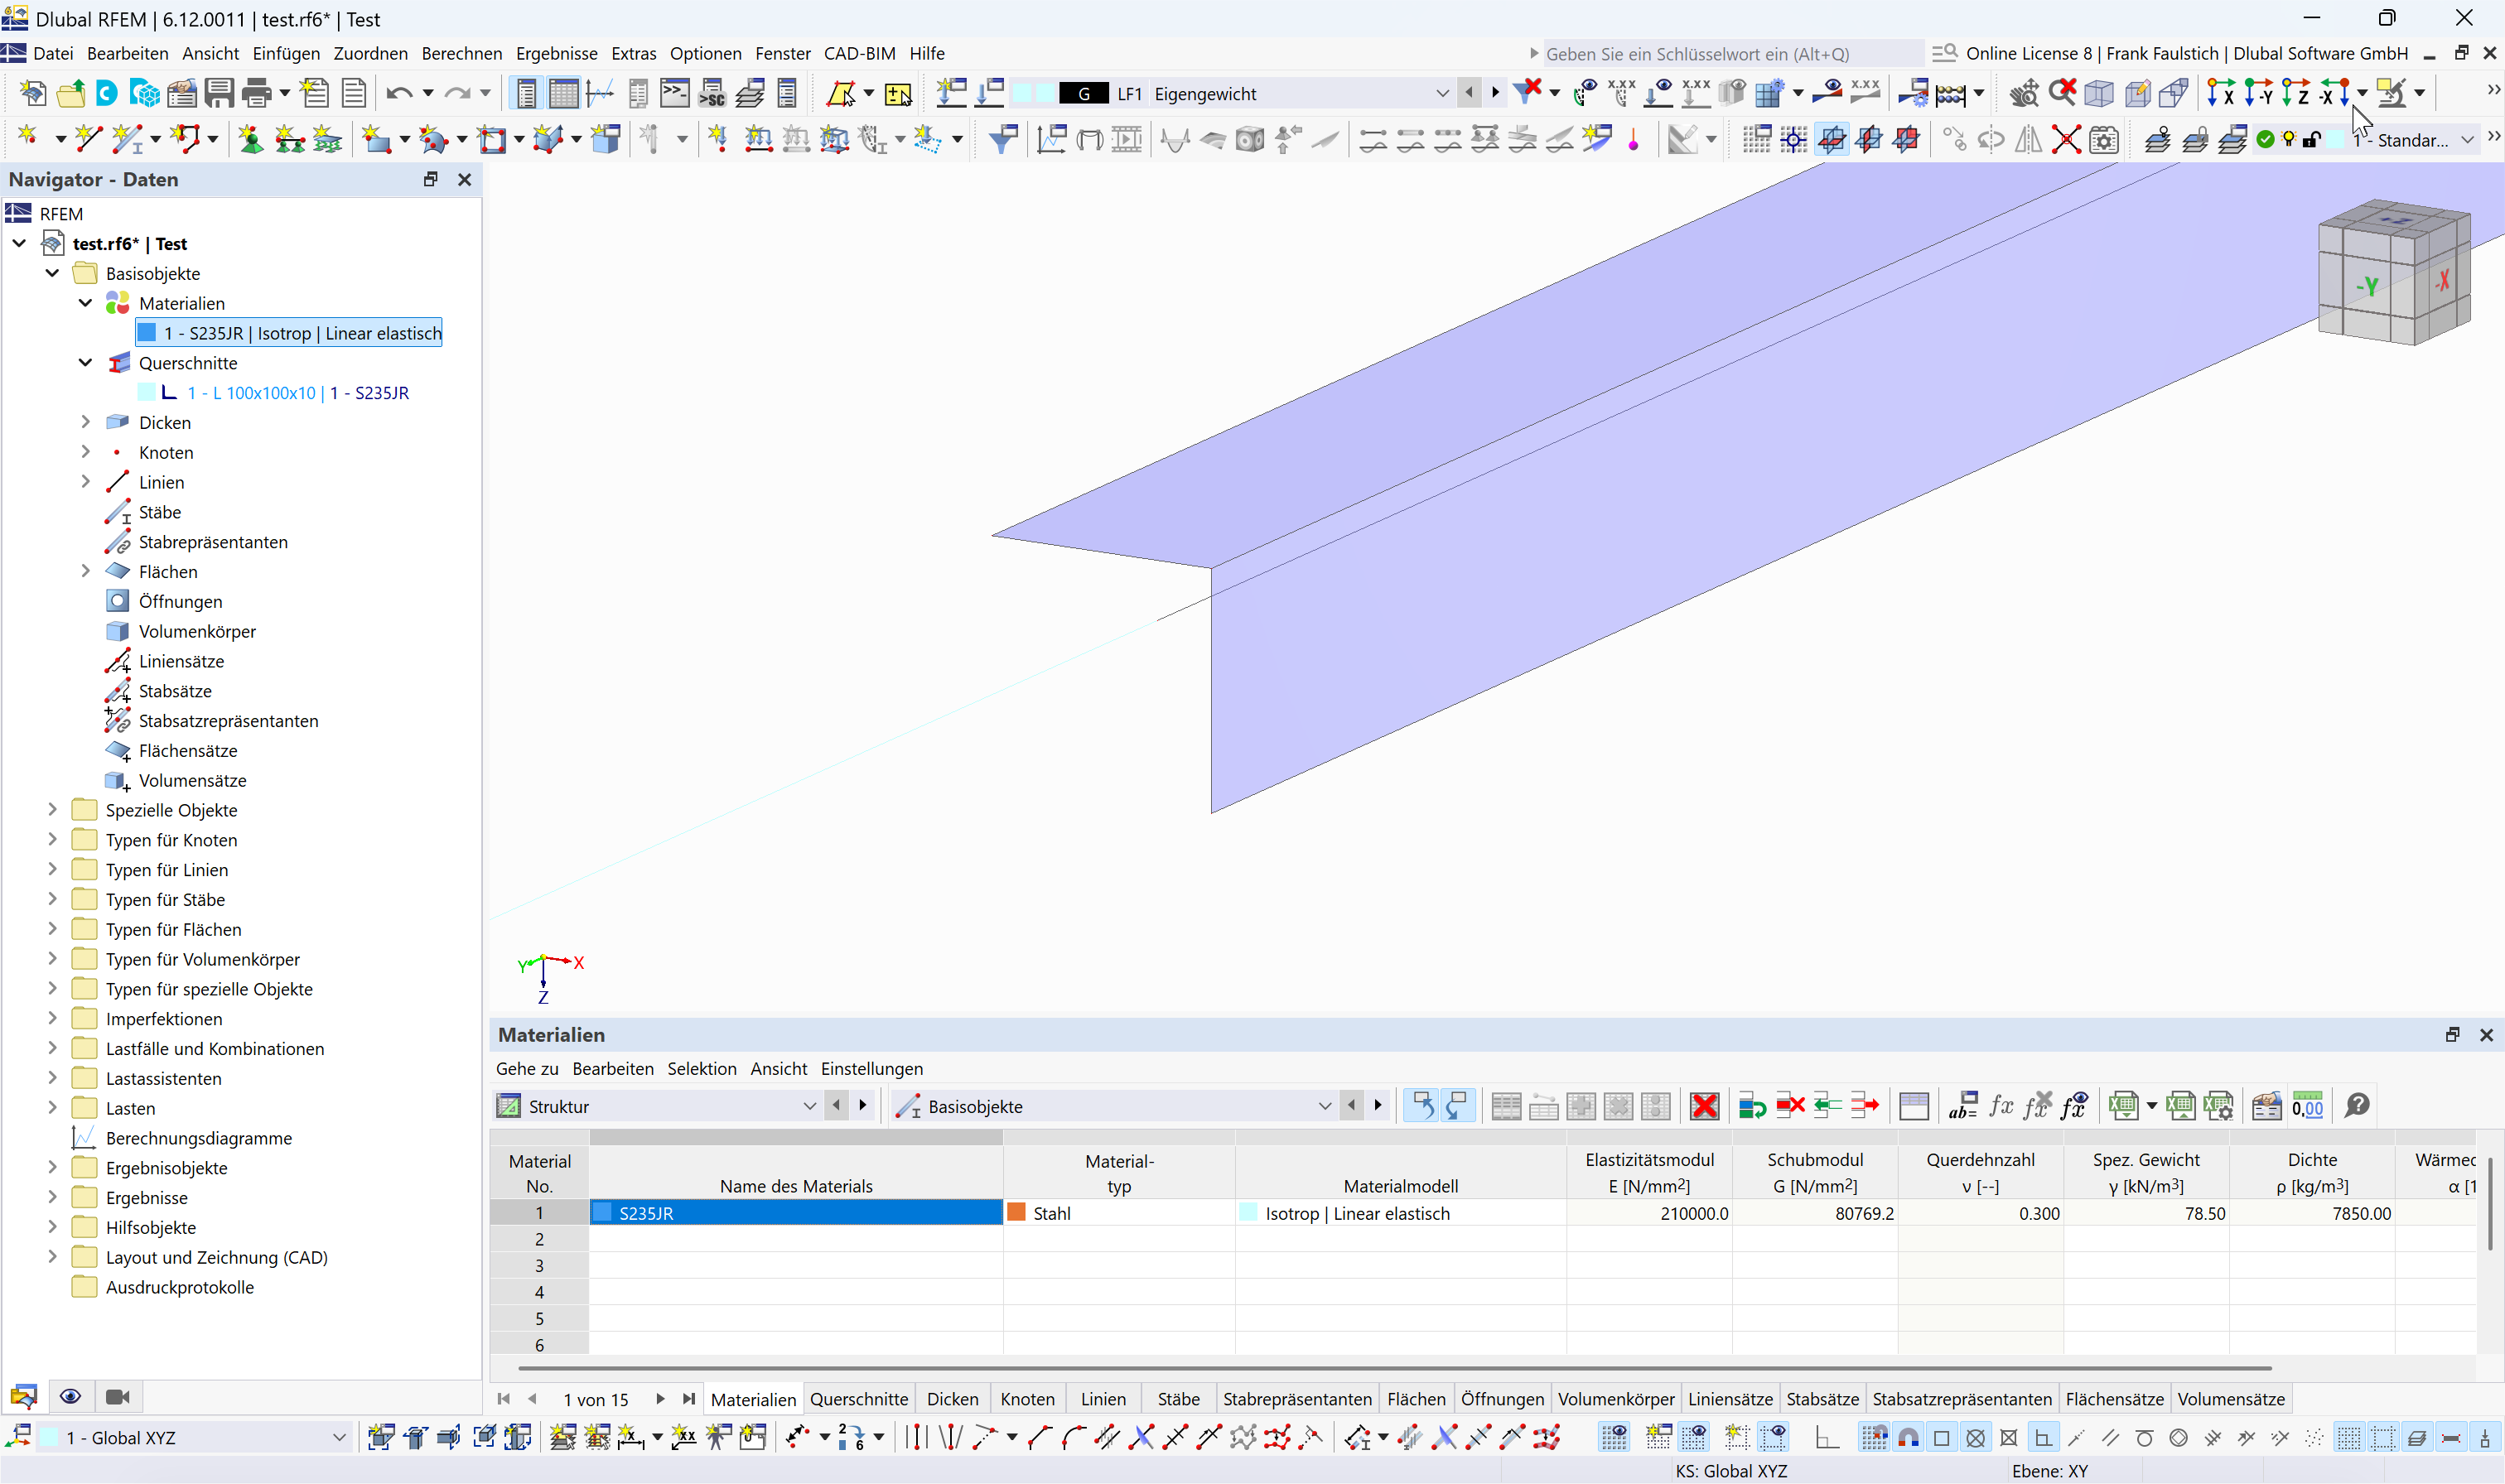Delete all table rows with red X icon

pos(1703,1106)
